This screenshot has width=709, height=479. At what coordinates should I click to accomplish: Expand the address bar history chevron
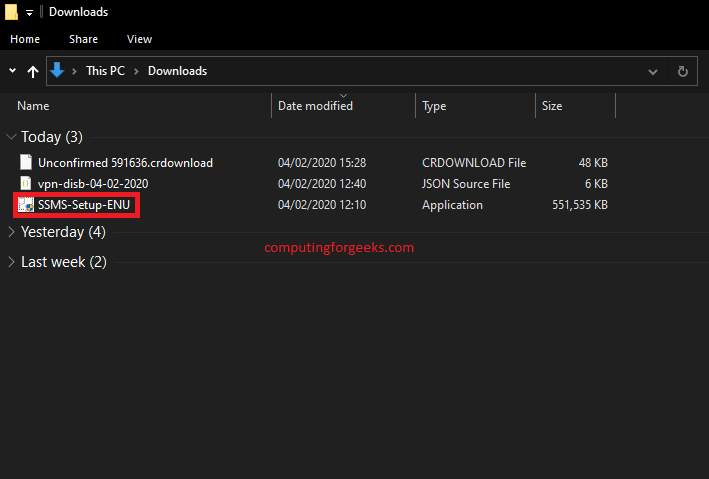pyautogui.click(x=652, y=71)
